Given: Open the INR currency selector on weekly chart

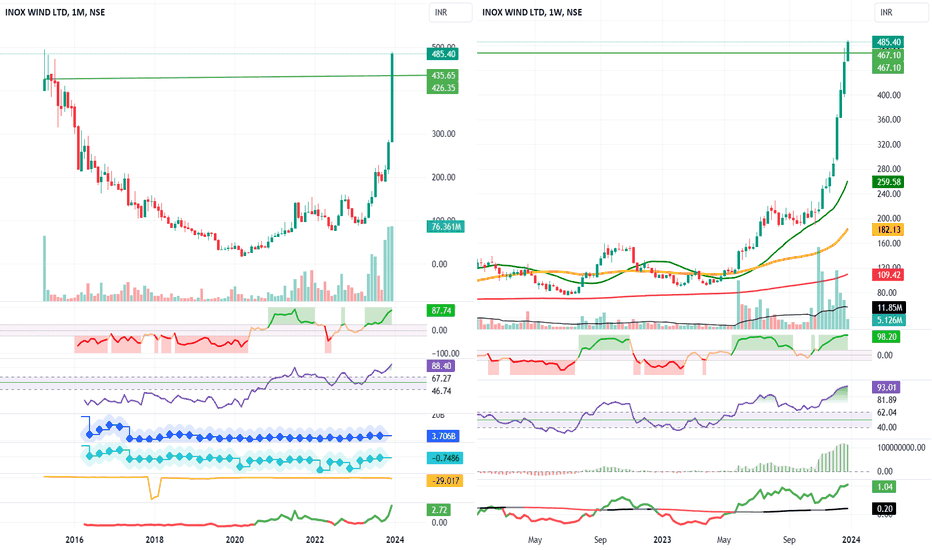Looking at the screenshot, I should 900,12.
